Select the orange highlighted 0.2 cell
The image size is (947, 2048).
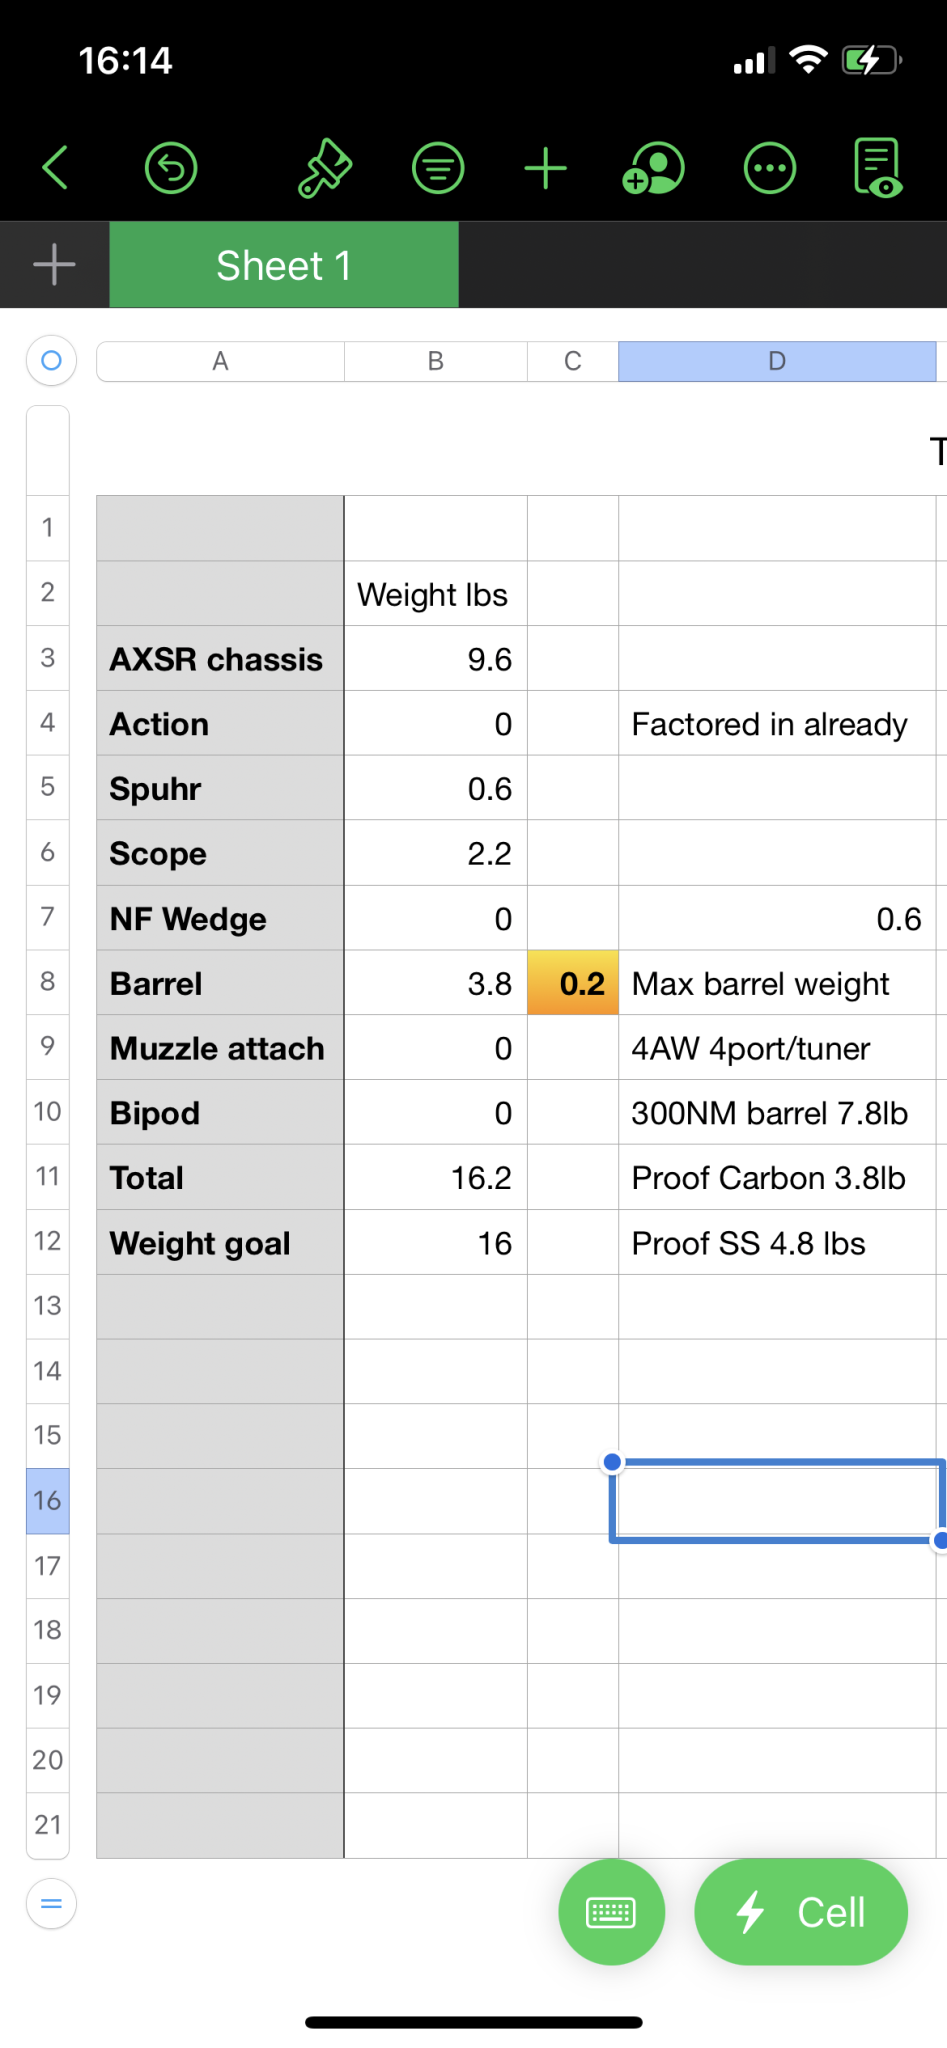[x=573, y=983]
